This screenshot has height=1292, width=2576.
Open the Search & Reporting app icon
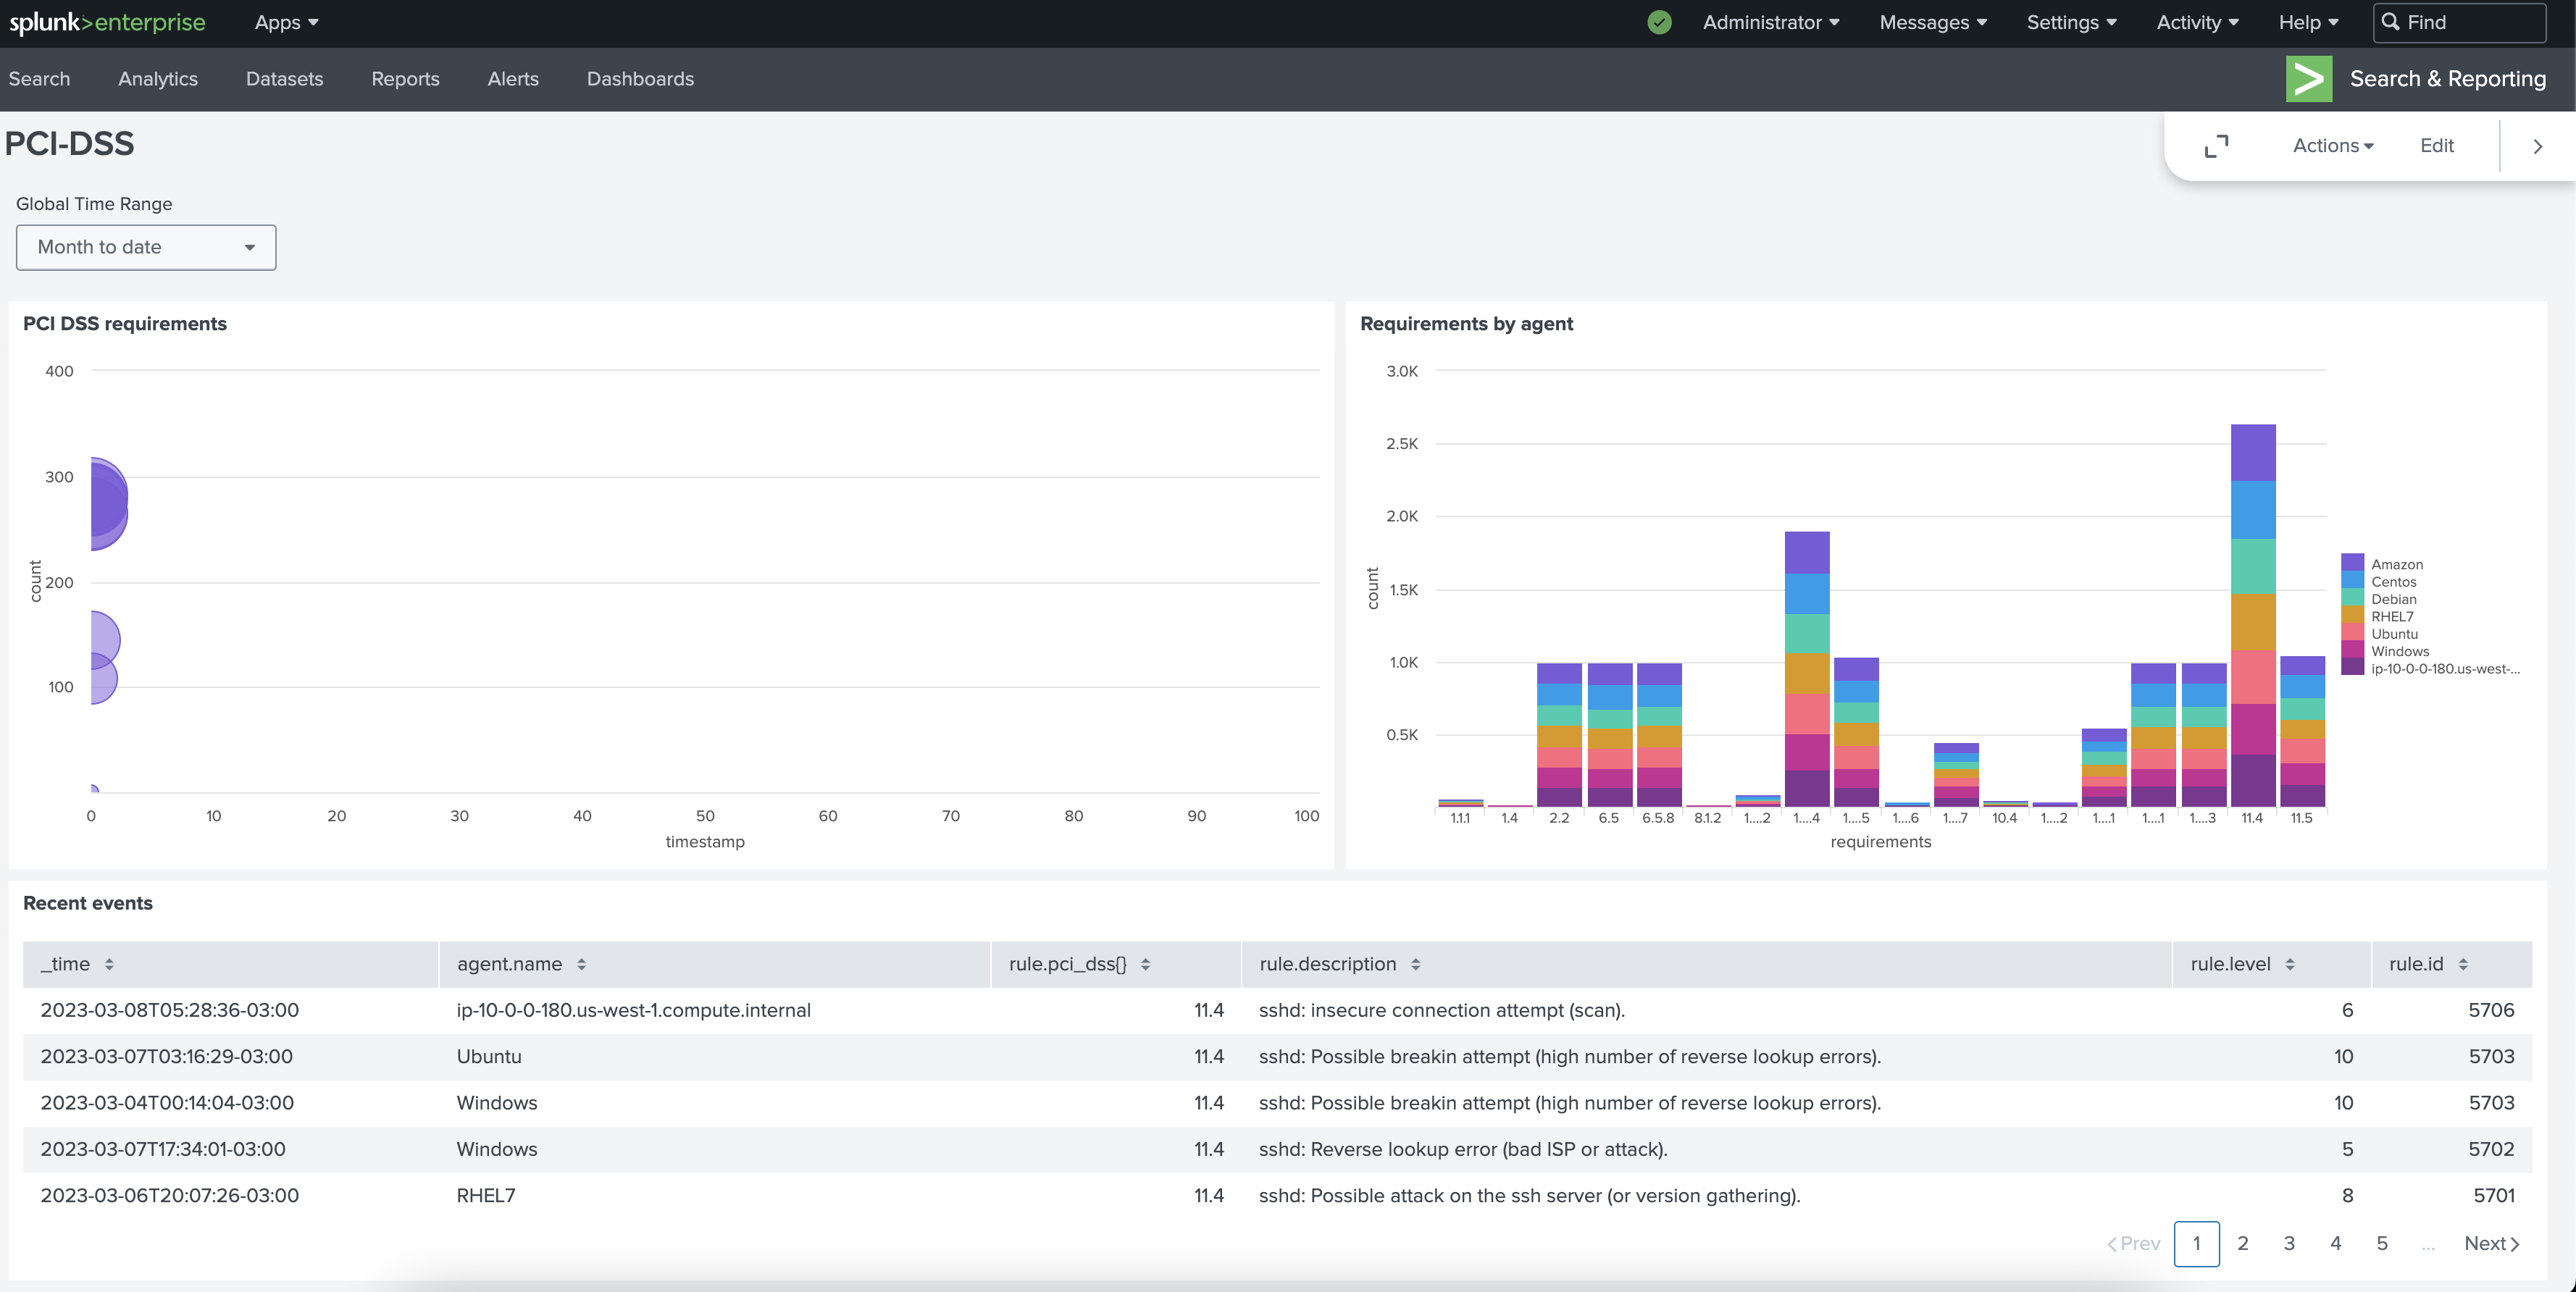2309,79
